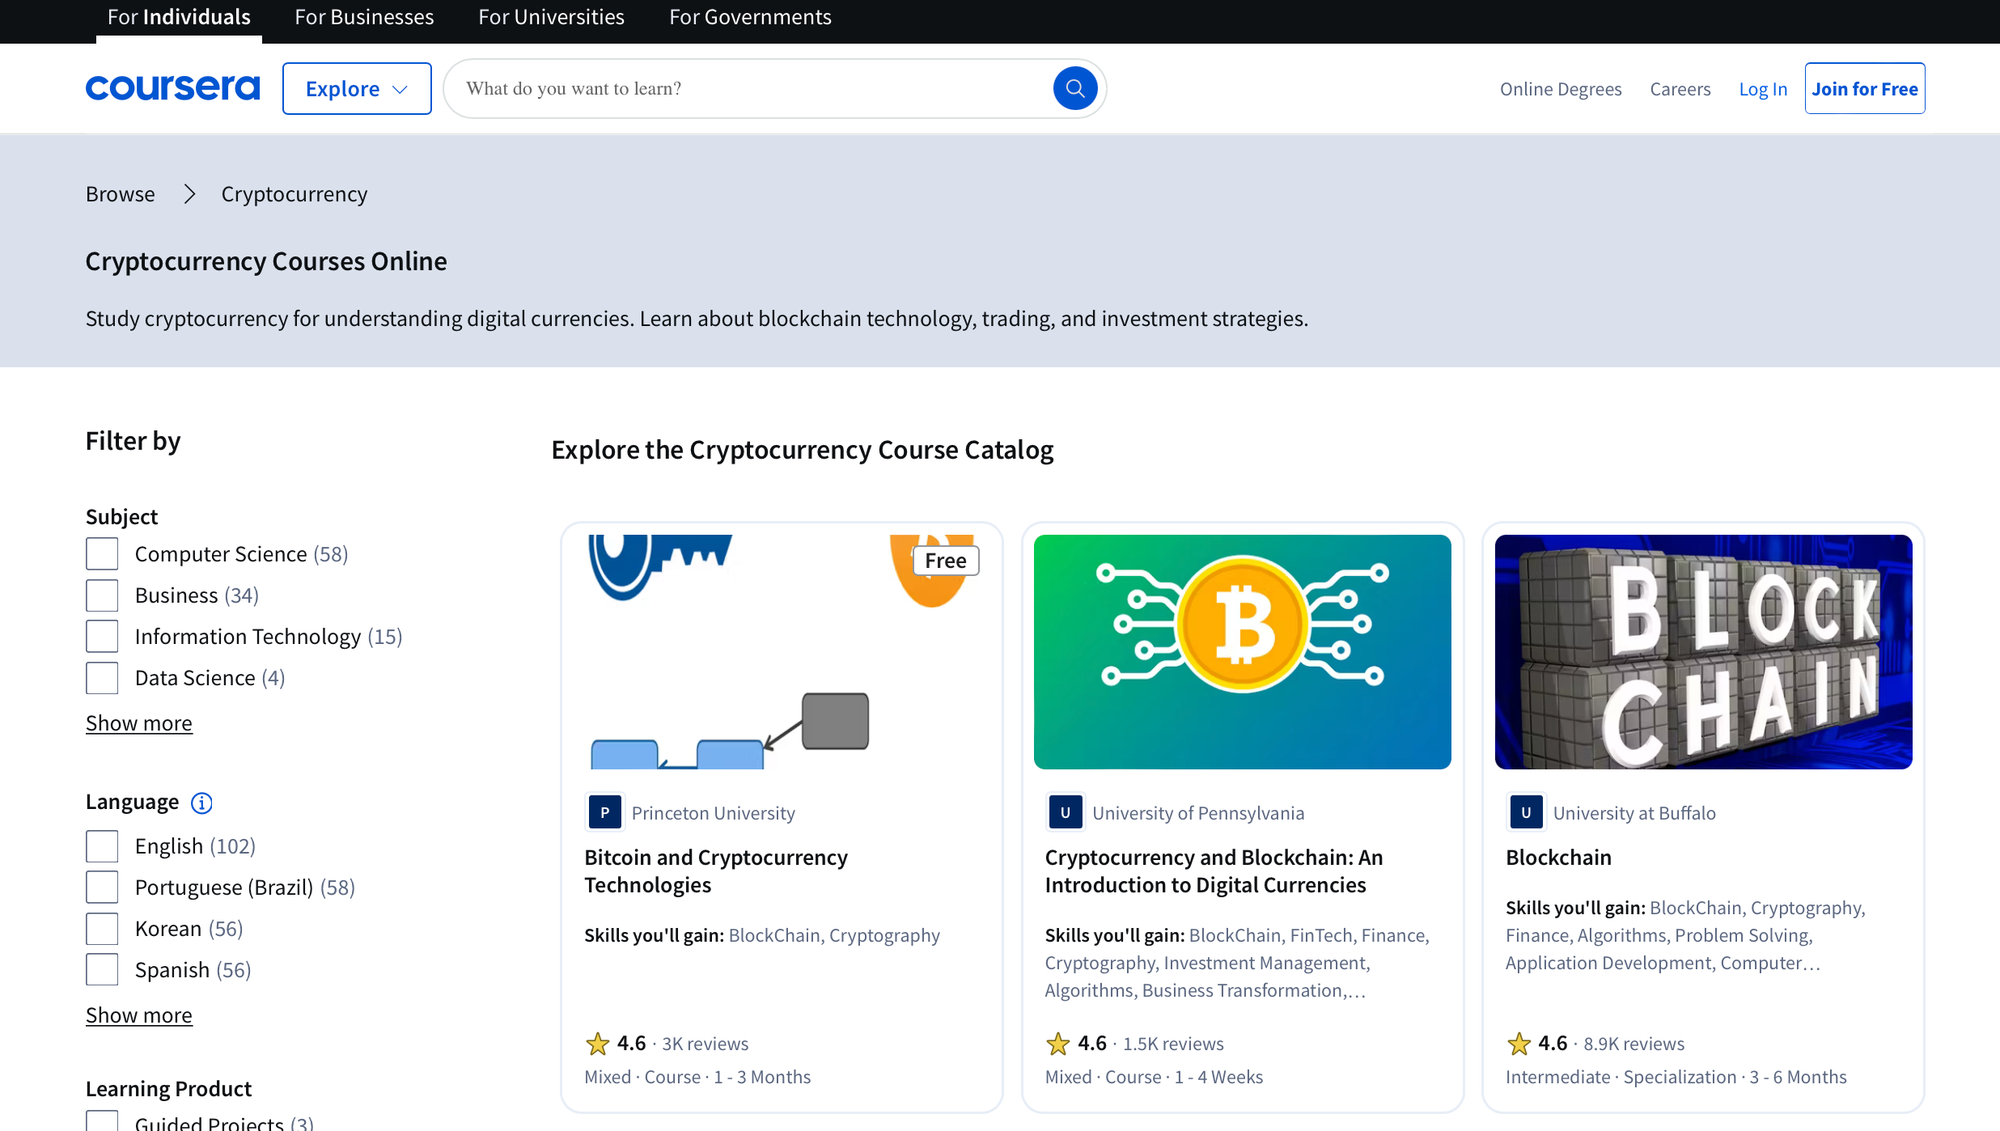This screenshot has height=1131, width=2000.
Task: Open the Explore dropdown menu
Action: [356, 89]
